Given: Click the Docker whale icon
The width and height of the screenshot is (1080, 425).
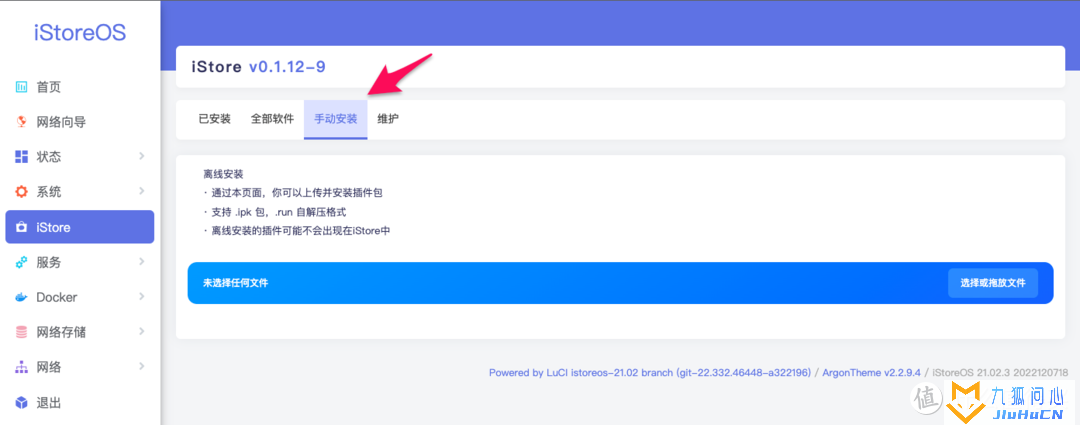Looking at the screenshot, I should [x=21, y=297].
